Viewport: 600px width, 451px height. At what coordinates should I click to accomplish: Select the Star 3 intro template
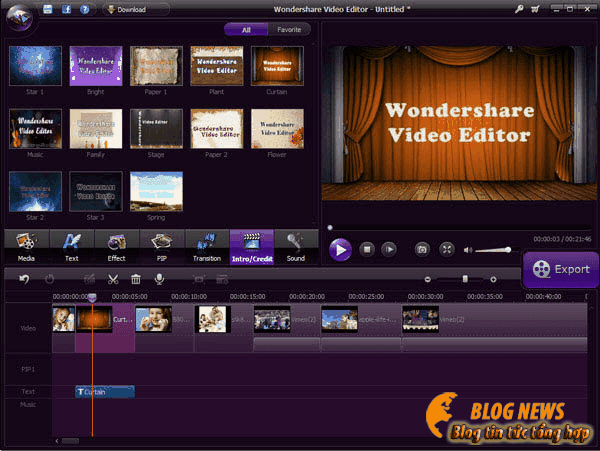(x=96, y=191)
